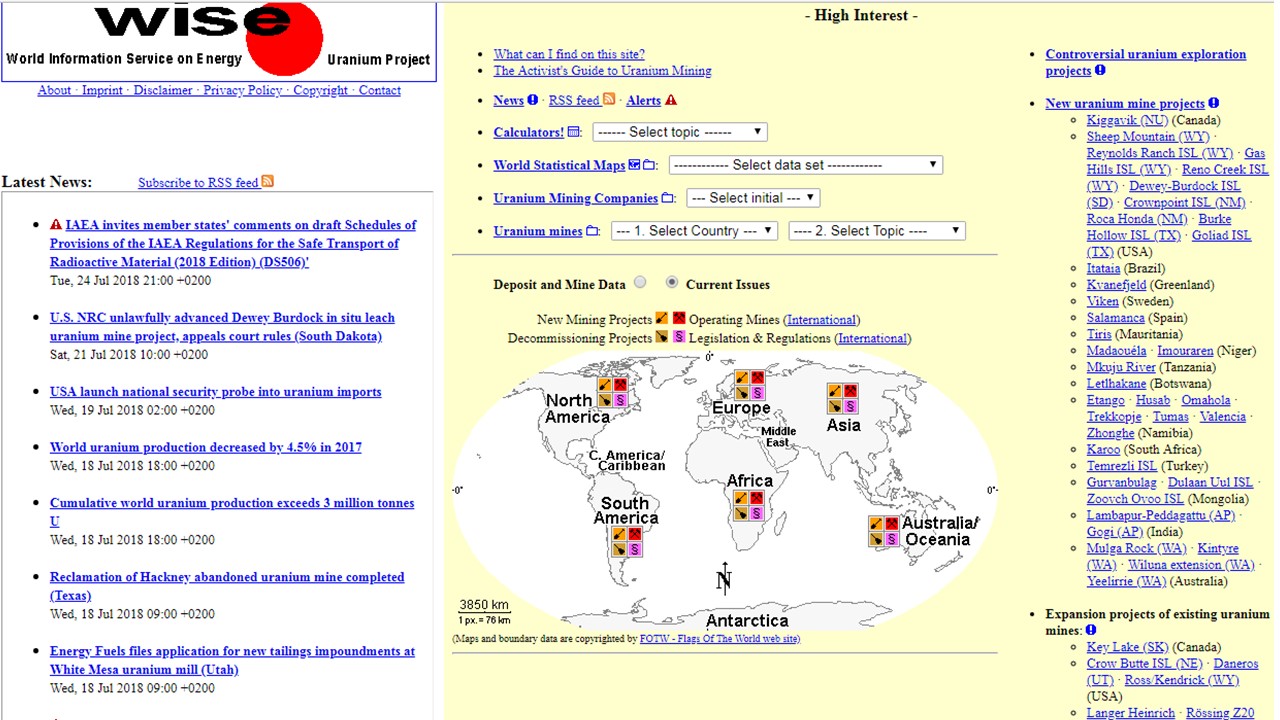Open Asia Legislation & Regulations icon
Image resolution: width=1280 pixels, height=720 pixels.
[x=850, y=406]
